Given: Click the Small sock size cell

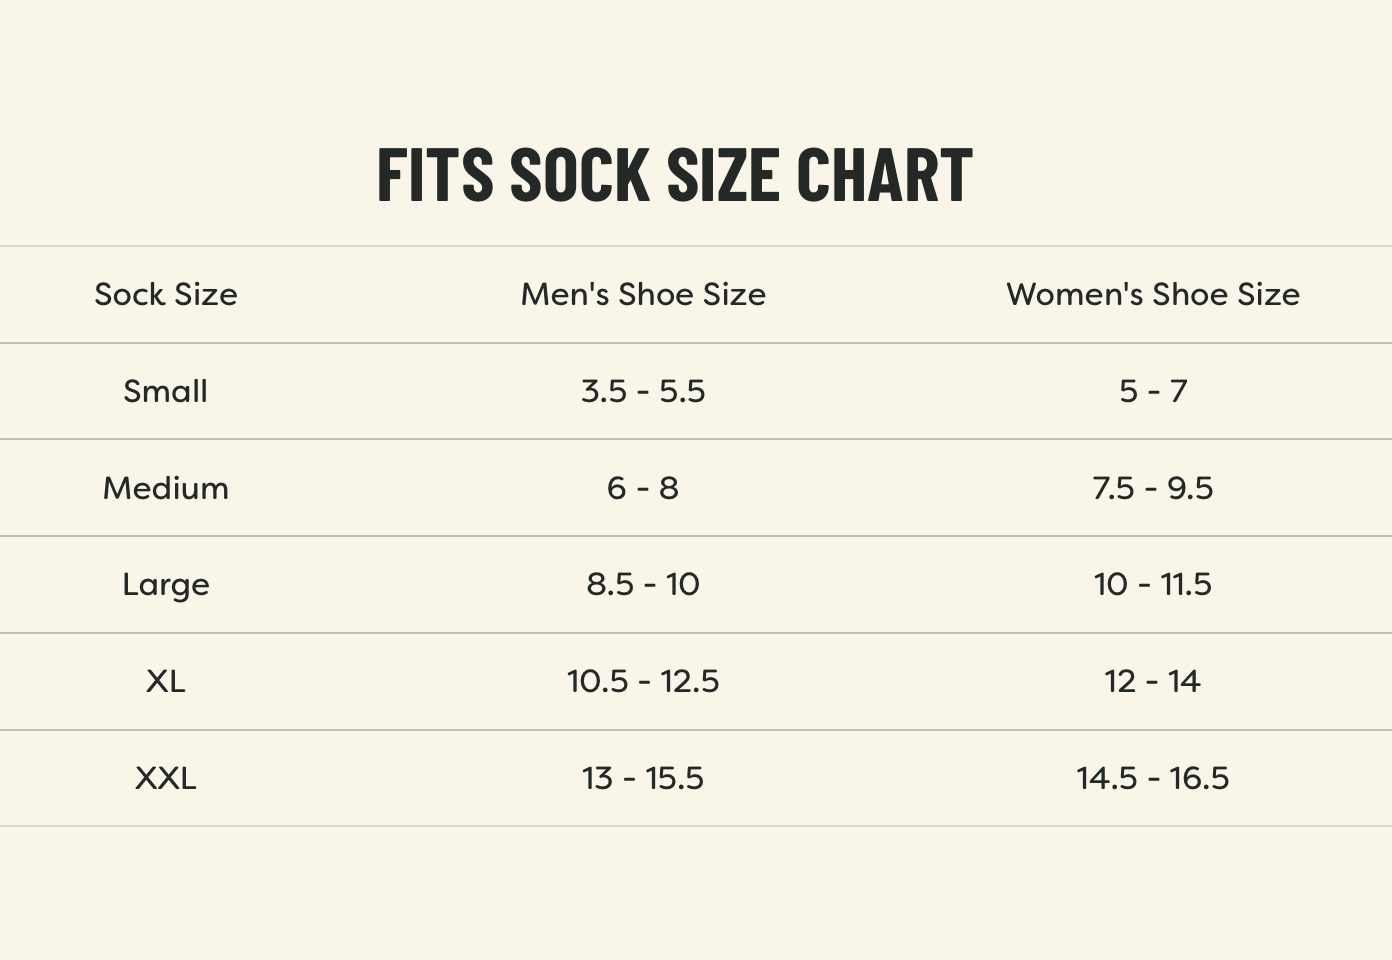Looking at the screenshot, I should coord(166,391).
